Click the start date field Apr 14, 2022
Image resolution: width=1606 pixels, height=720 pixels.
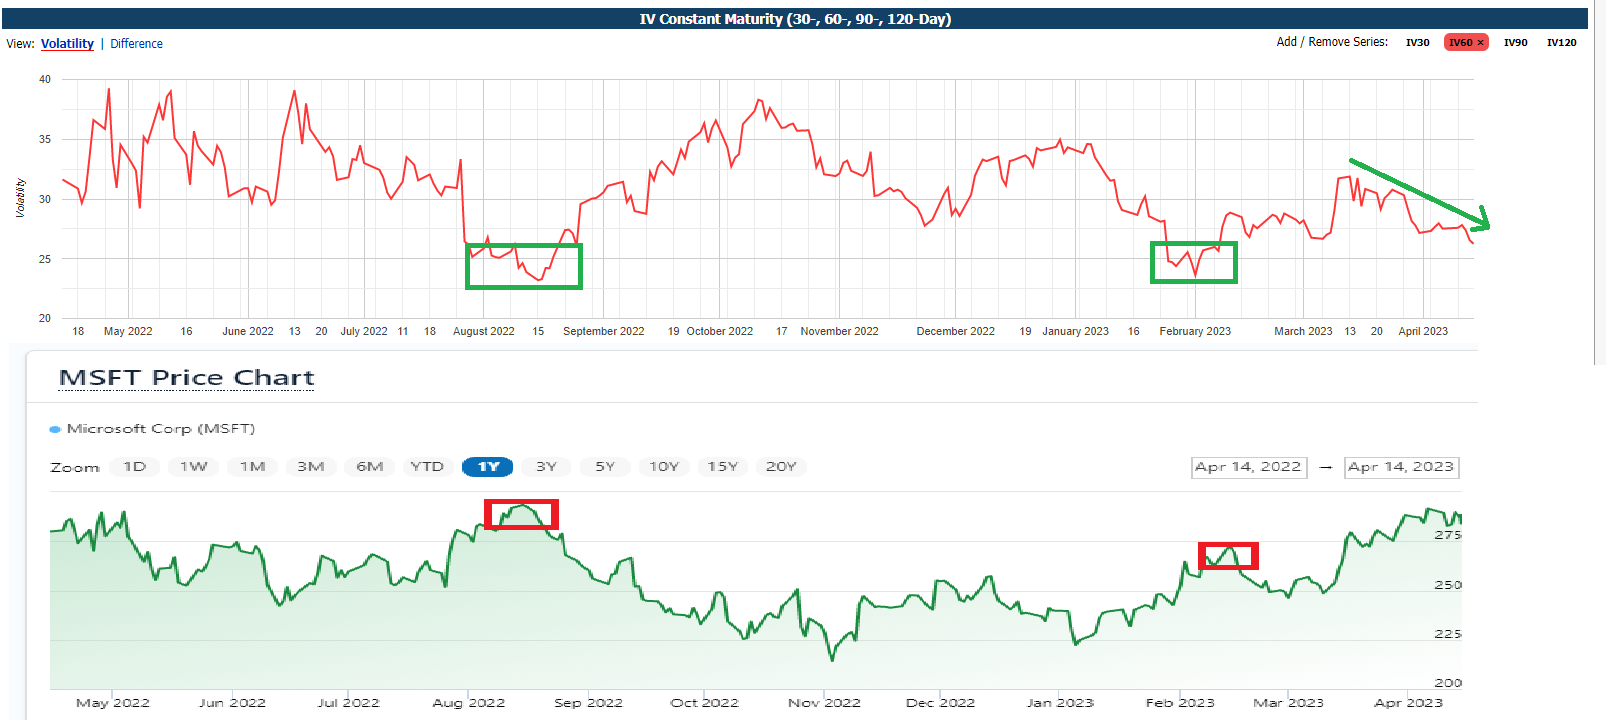(x=1249, y=467)
